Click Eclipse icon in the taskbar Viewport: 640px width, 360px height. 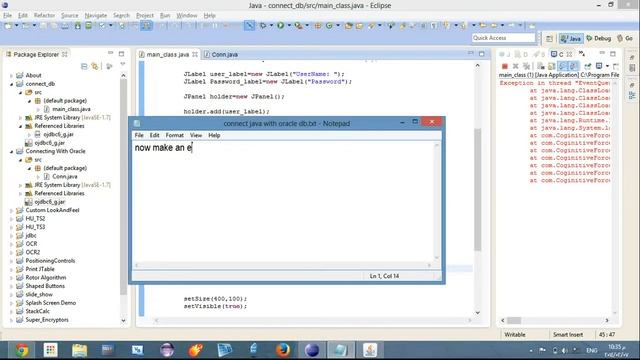pyautogui.click(x=312, y=350)
